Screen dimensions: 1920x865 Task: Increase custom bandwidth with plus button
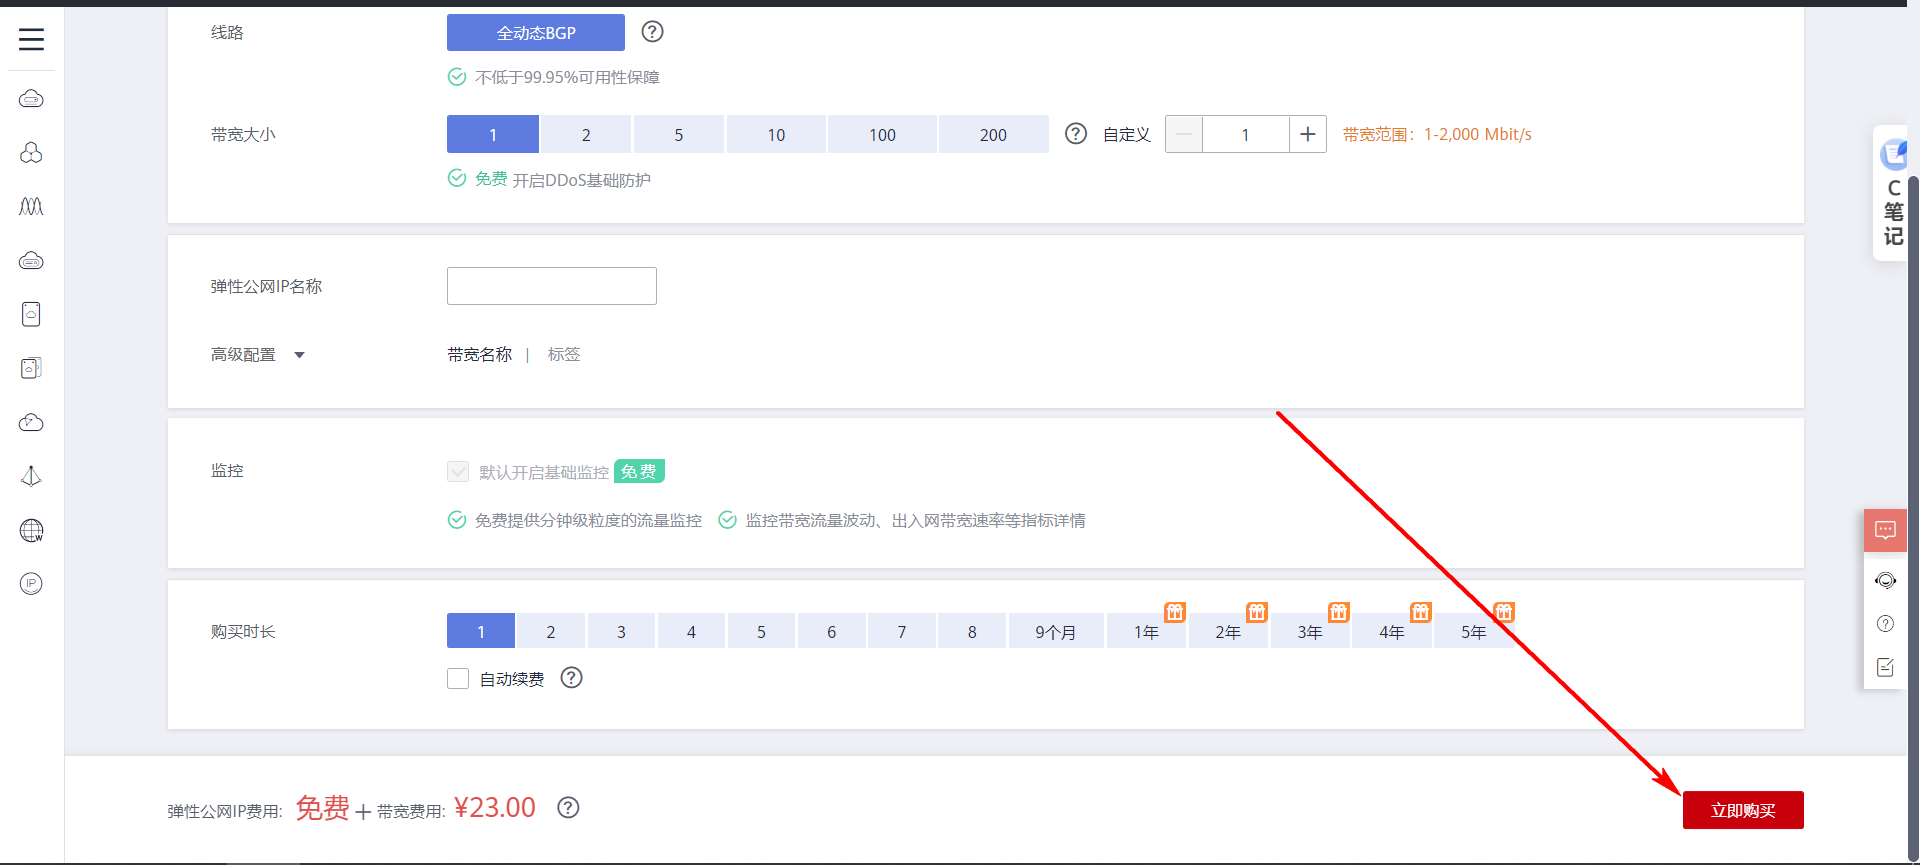coord(1308,134)
